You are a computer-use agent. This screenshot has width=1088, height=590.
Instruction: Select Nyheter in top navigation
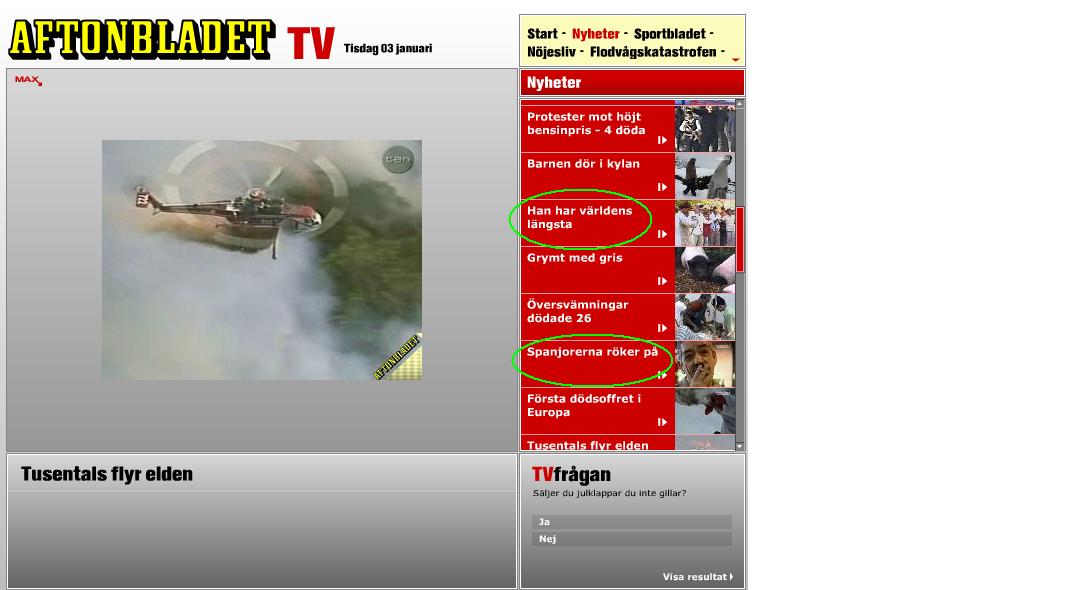[x=595, y=34]
